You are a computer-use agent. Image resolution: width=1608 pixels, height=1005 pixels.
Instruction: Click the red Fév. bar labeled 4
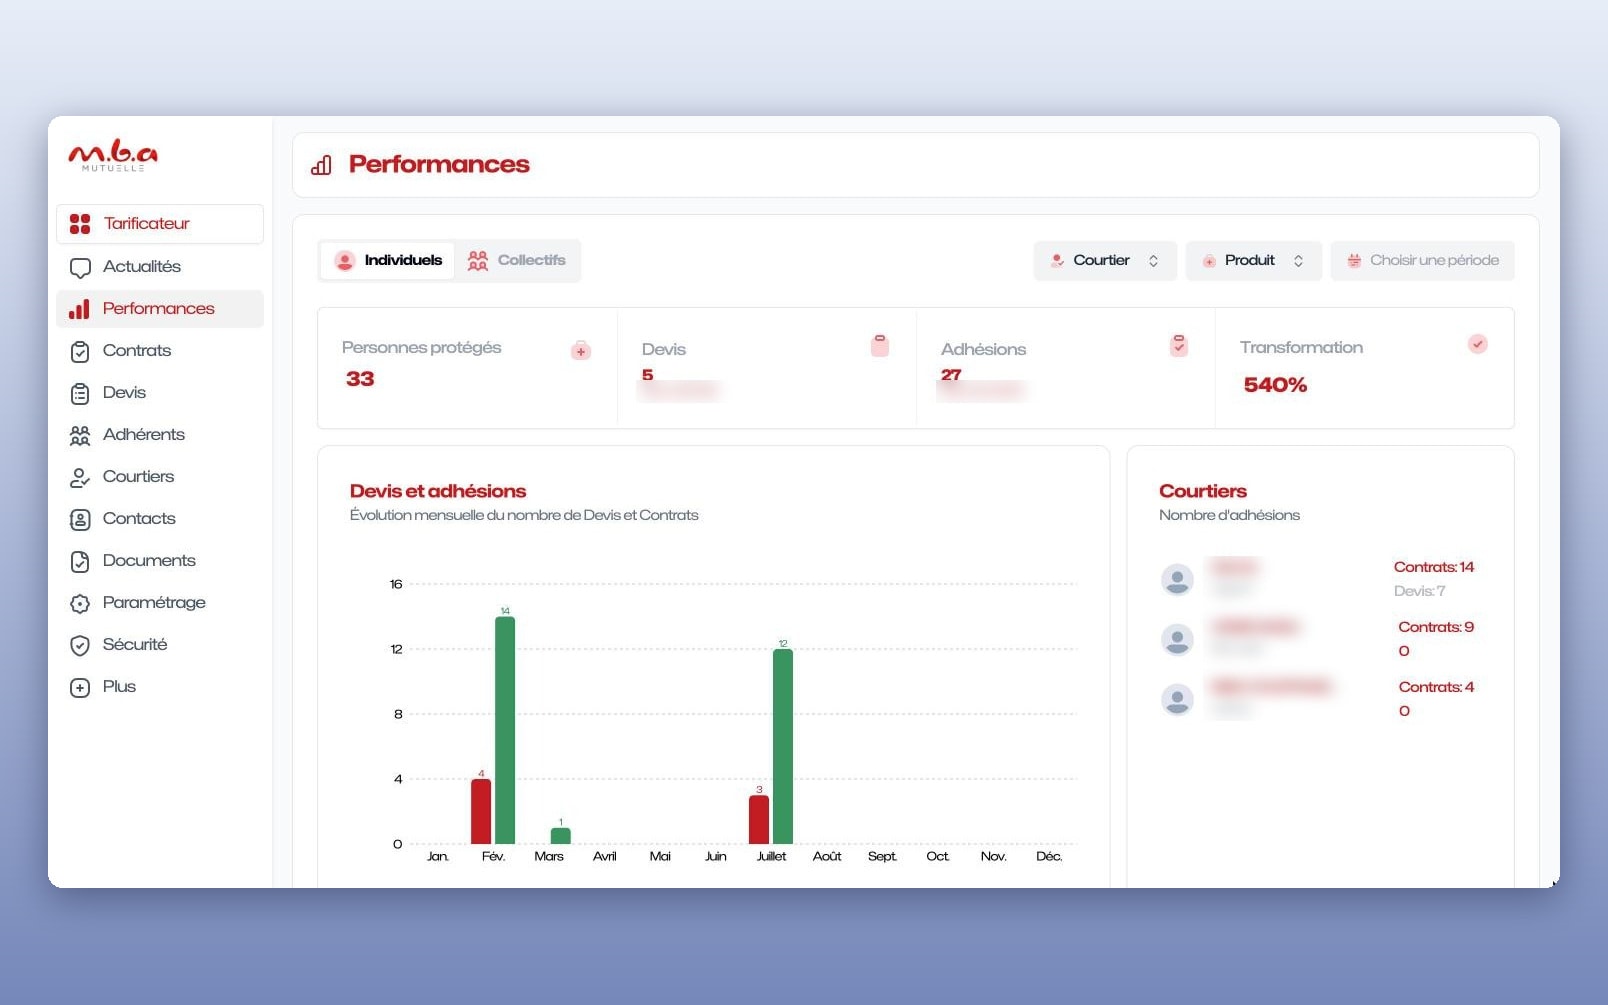pyautogui.click(x=481, y=811)
